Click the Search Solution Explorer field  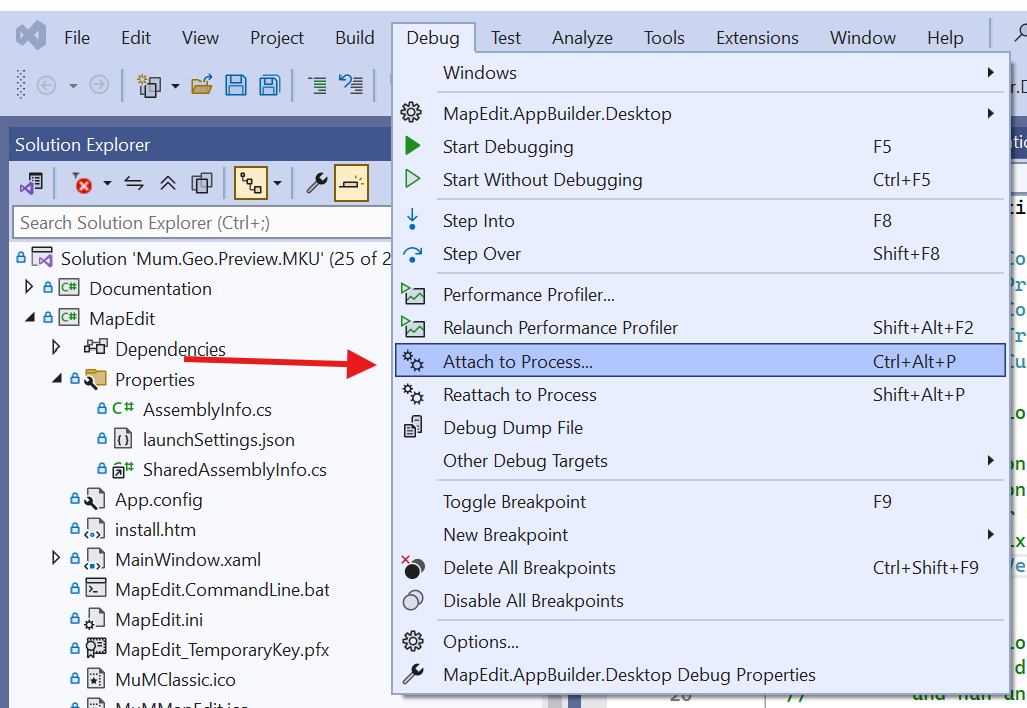200,223
